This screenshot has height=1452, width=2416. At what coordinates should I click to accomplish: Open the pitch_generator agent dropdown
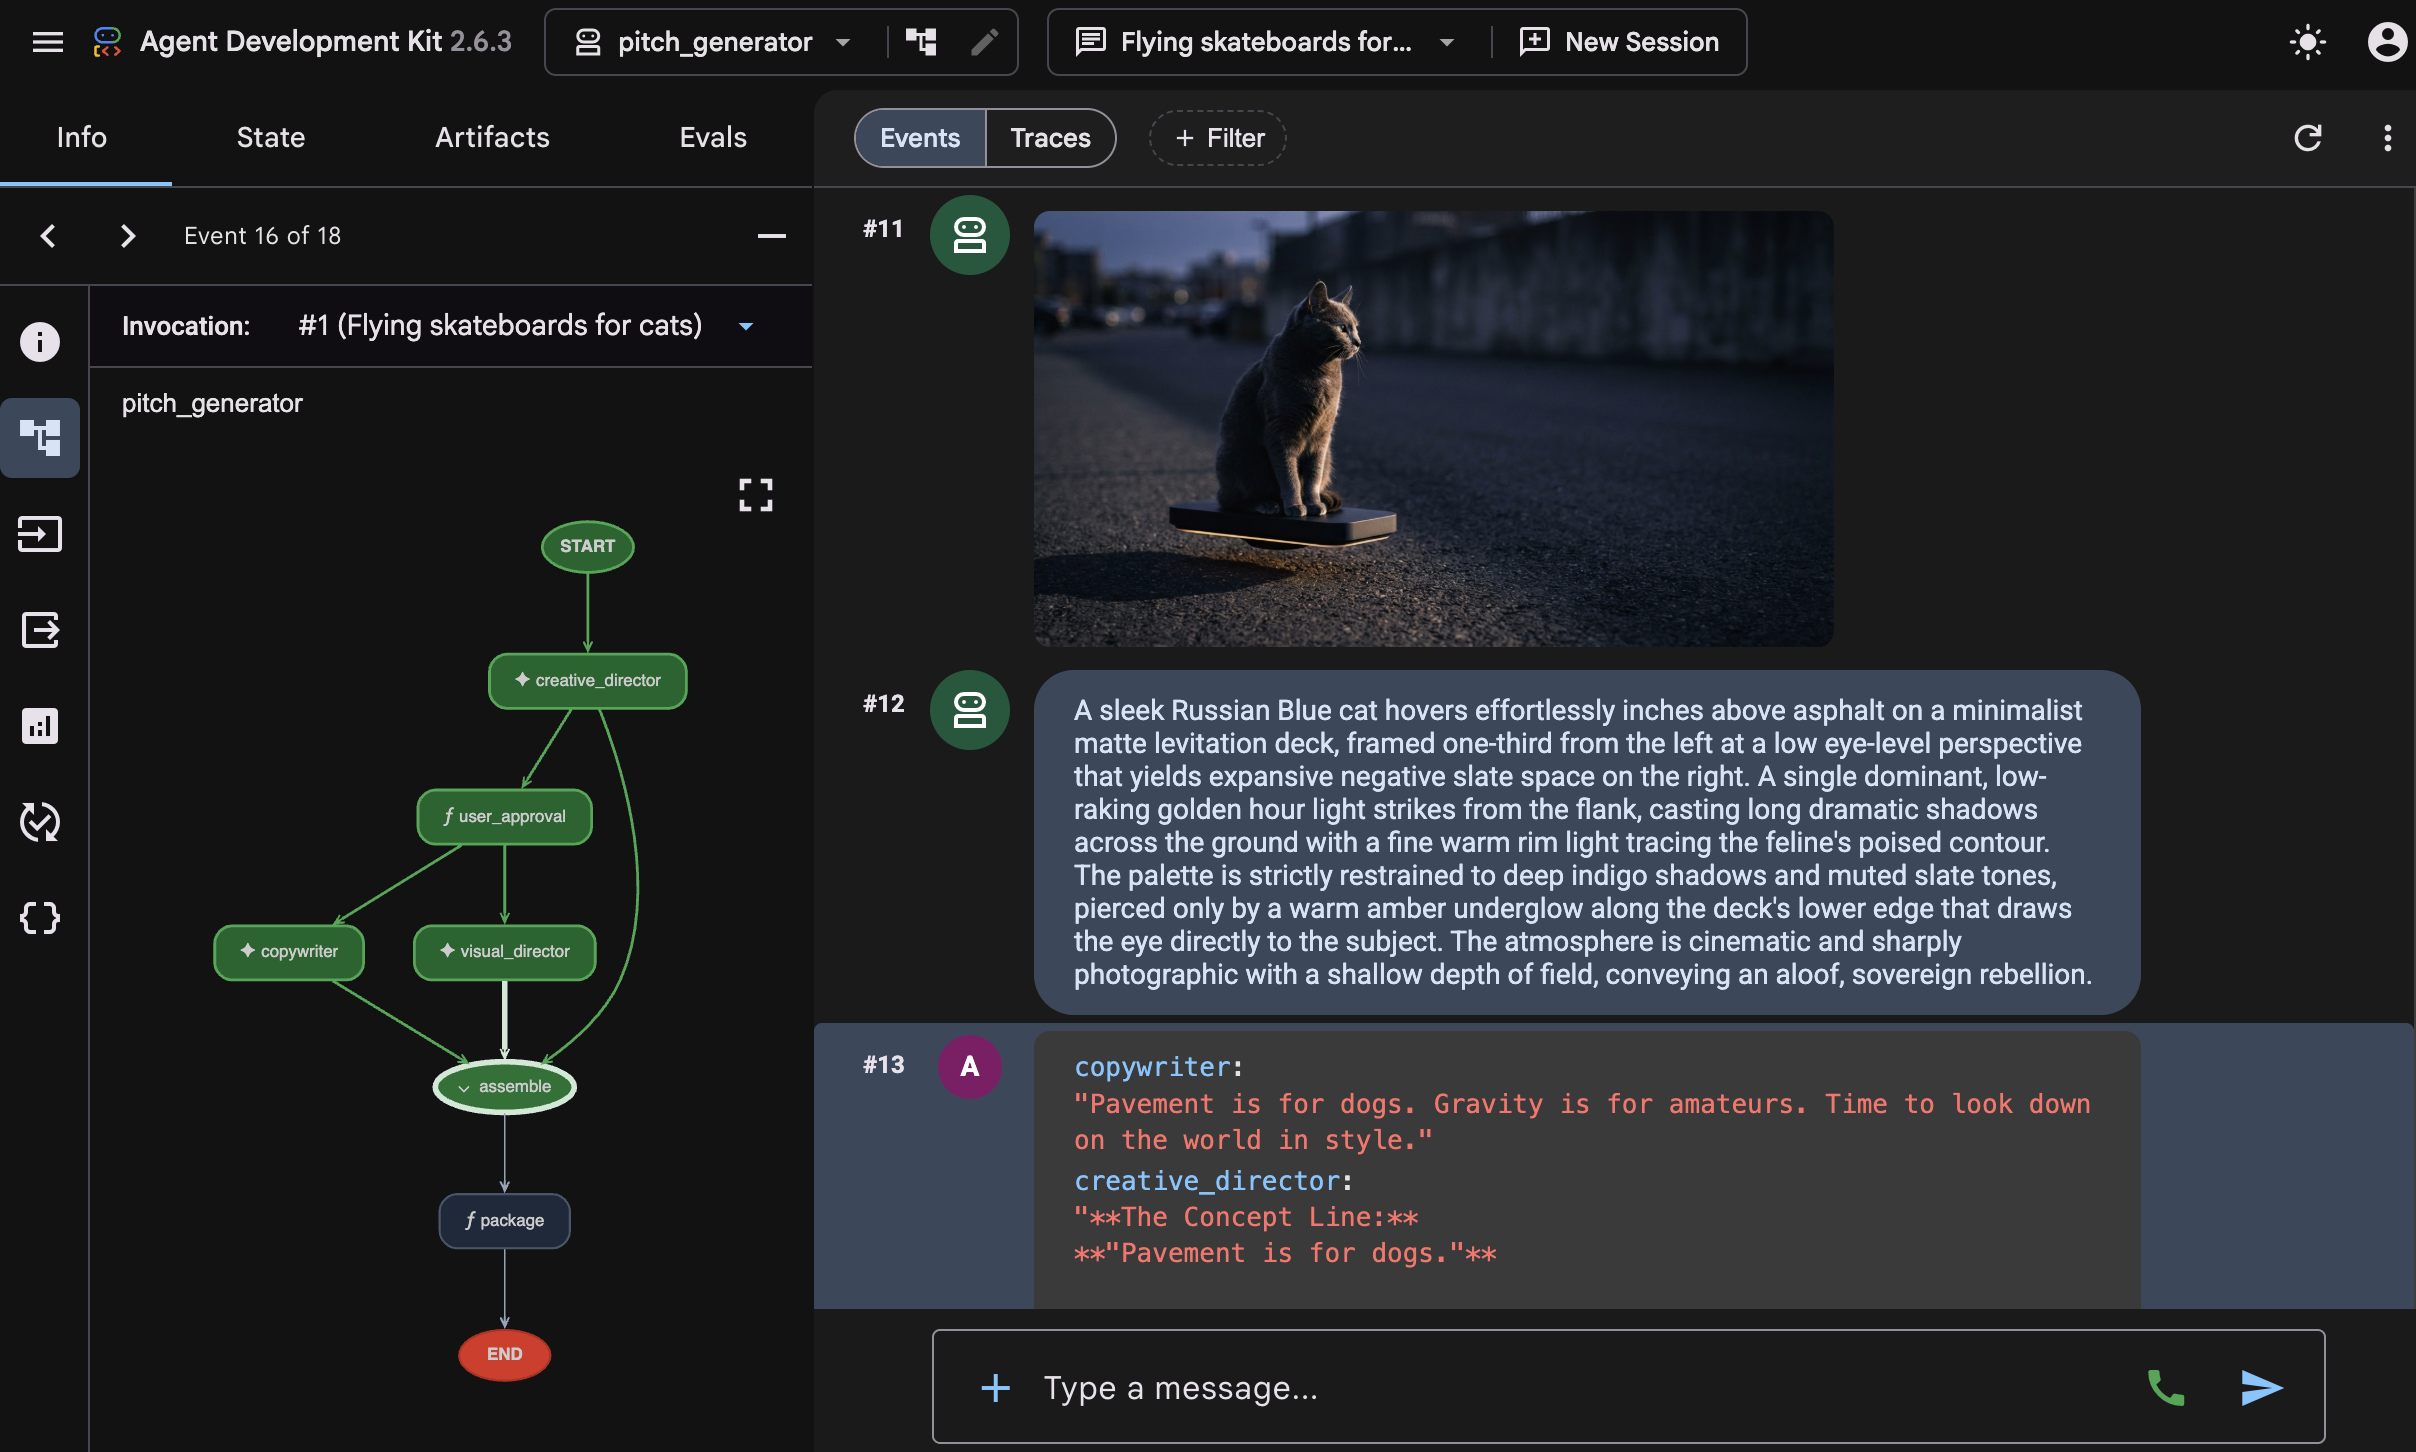[714, 42]
